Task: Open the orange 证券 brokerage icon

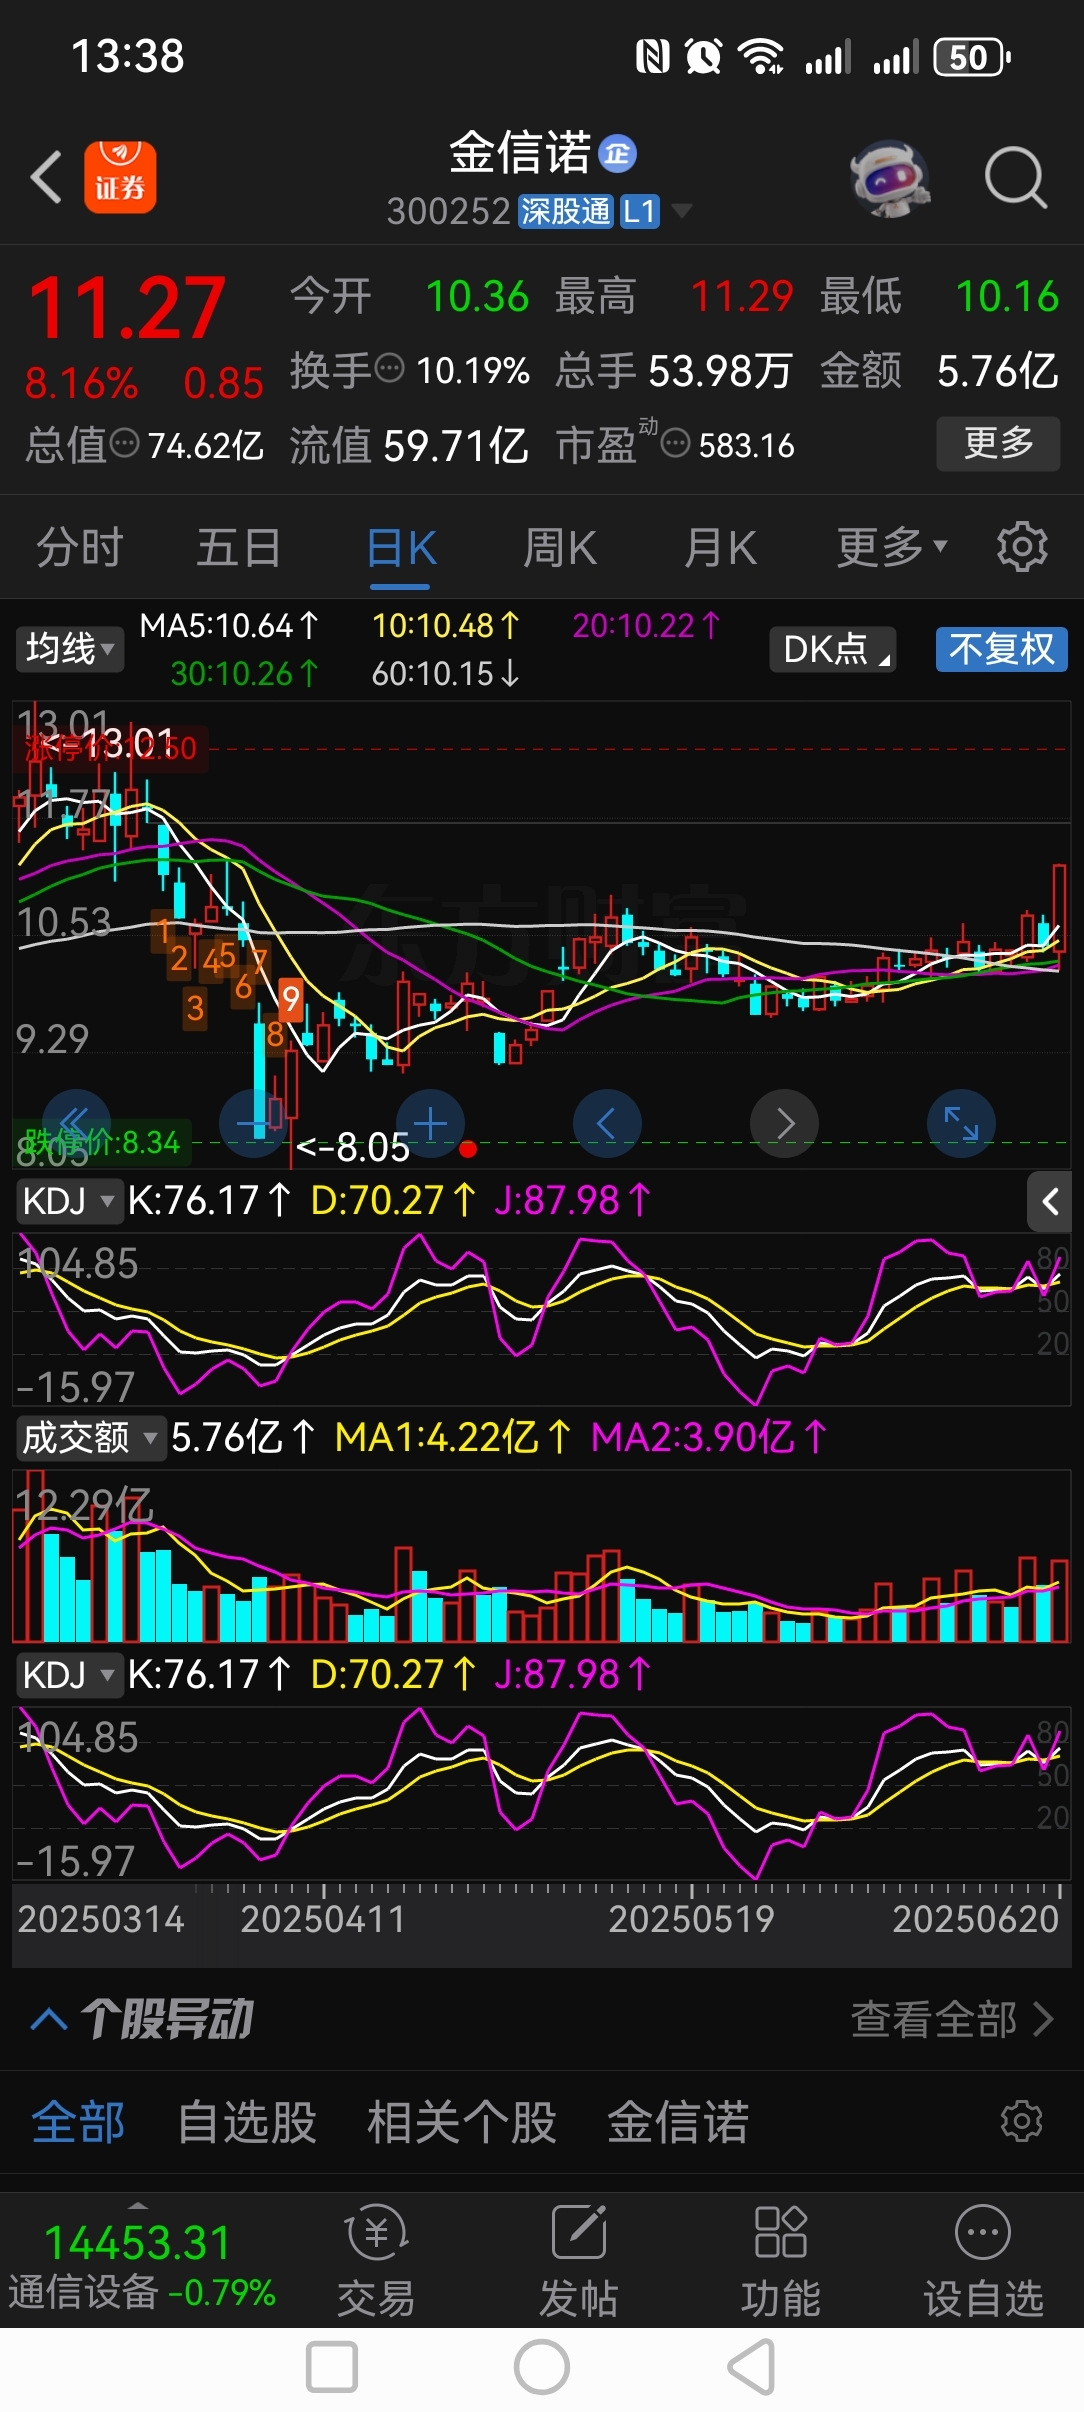Action: tap(120, 177)
